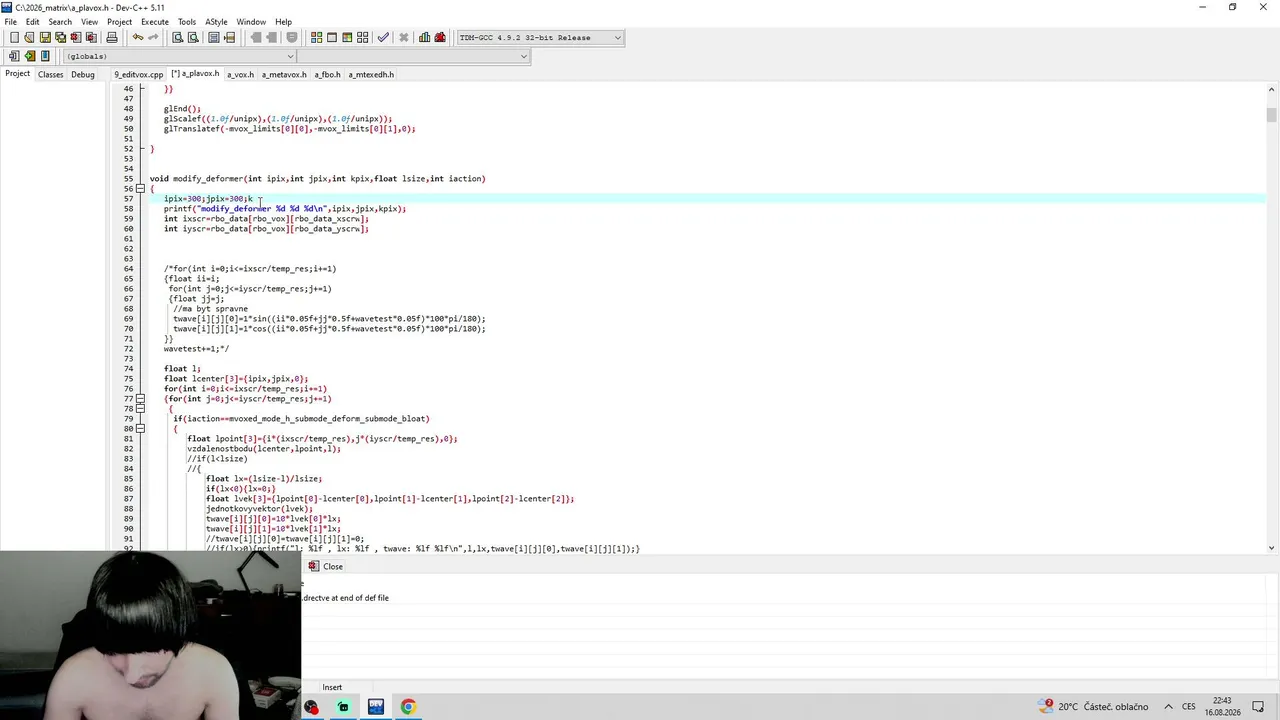Image resolution: width=1280 pixels, height=720 pixels.
Task: Switch to the a_vox.h tab
Action: [240, 74]
